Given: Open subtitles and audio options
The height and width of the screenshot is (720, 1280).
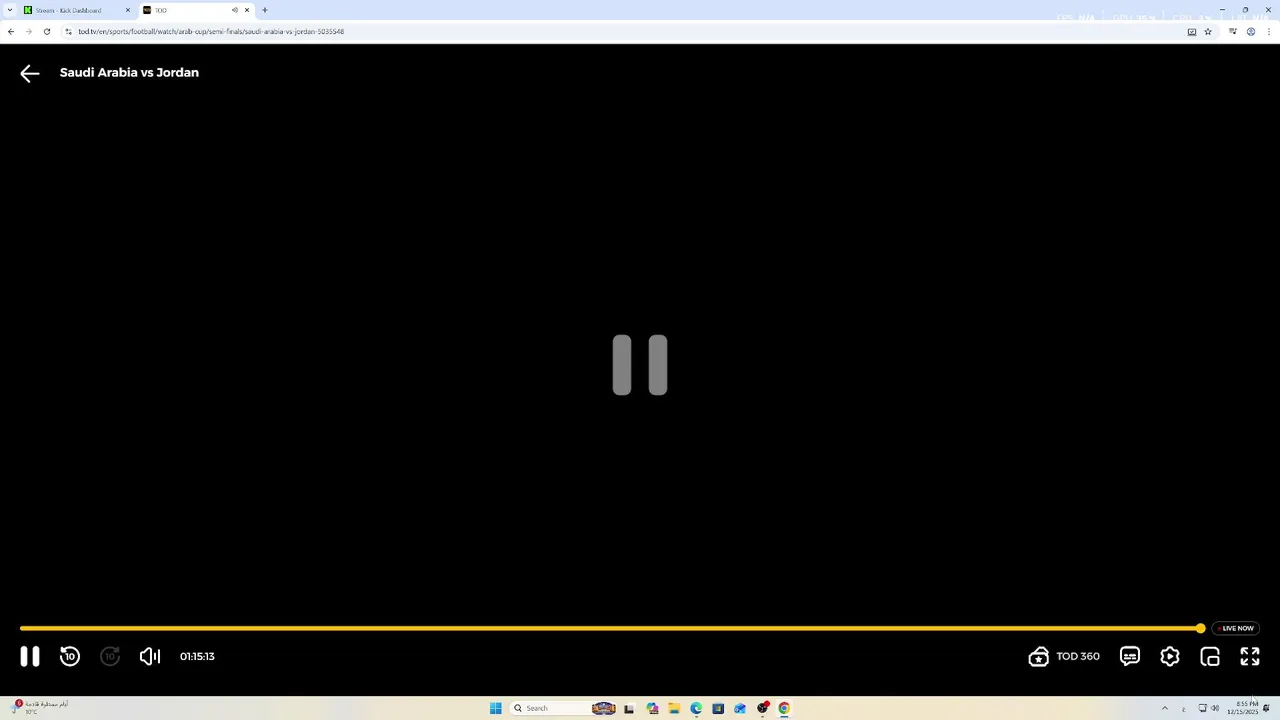Looking at the screenshot, I should (1130, 656).
